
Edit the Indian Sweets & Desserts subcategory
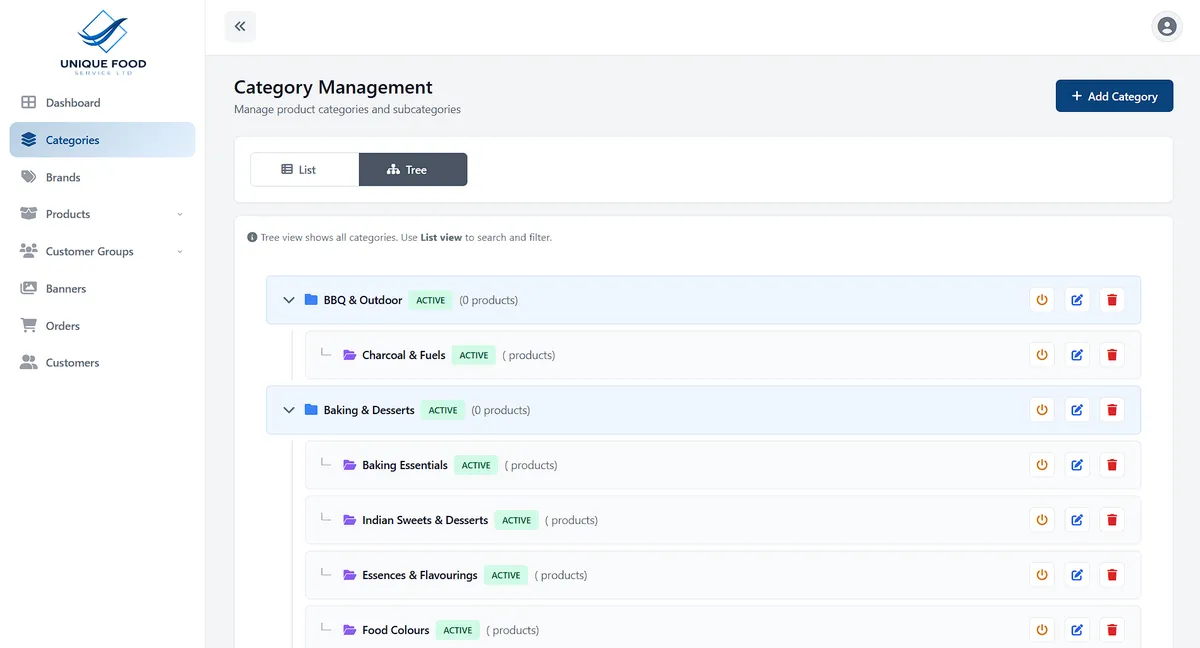coord(1077,520)
